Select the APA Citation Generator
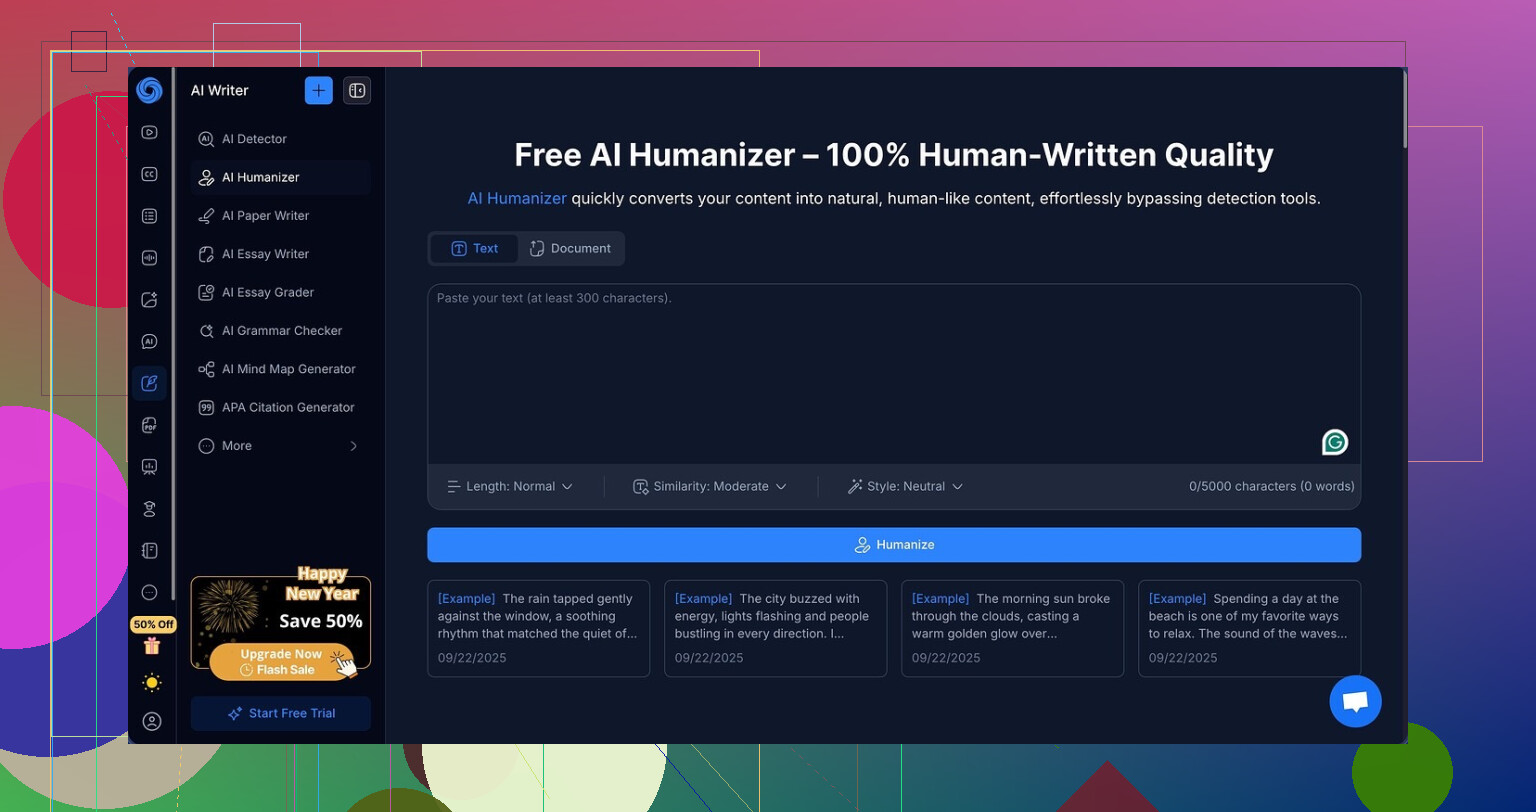This screenshot has height=812, width=1536. tap(285, 407)
